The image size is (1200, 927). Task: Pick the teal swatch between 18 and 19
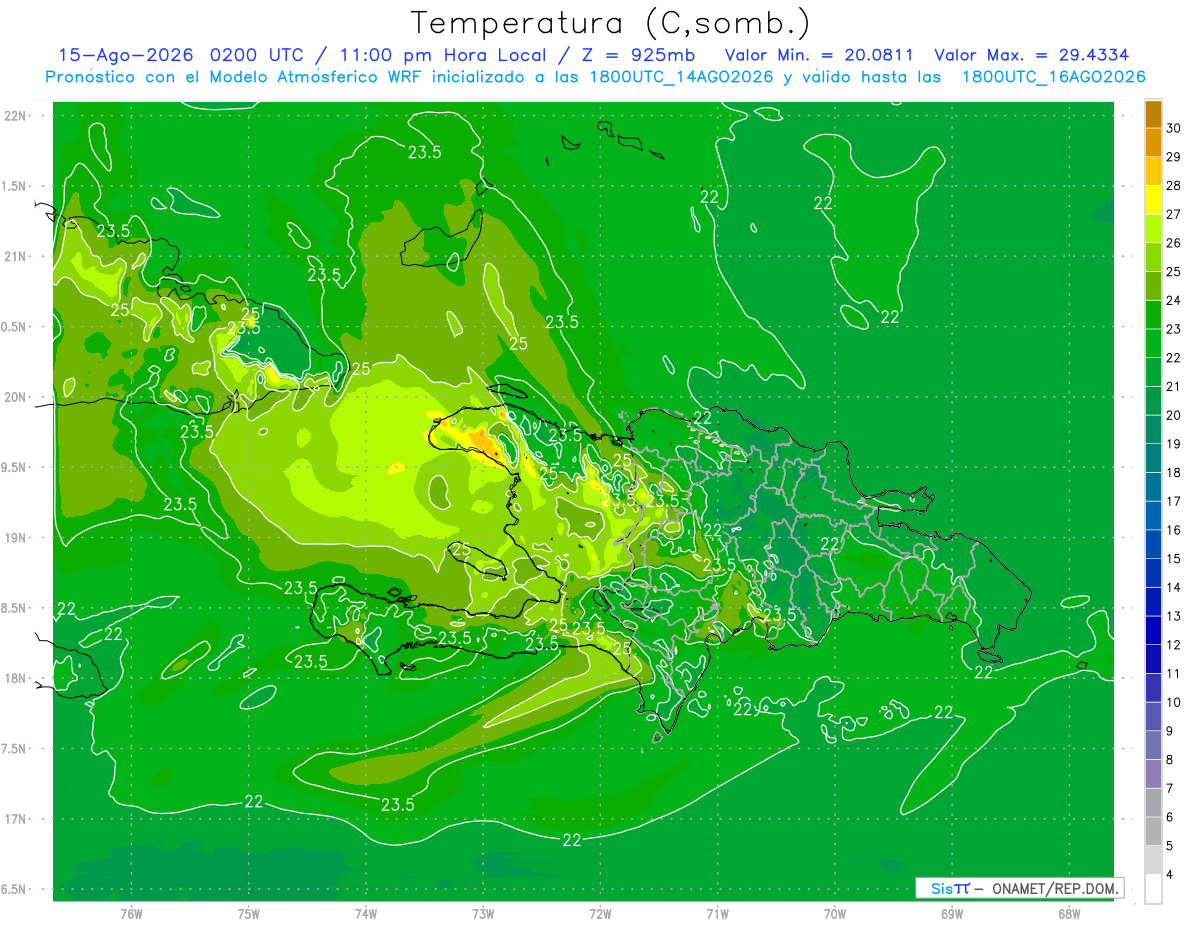[1153, 458]
